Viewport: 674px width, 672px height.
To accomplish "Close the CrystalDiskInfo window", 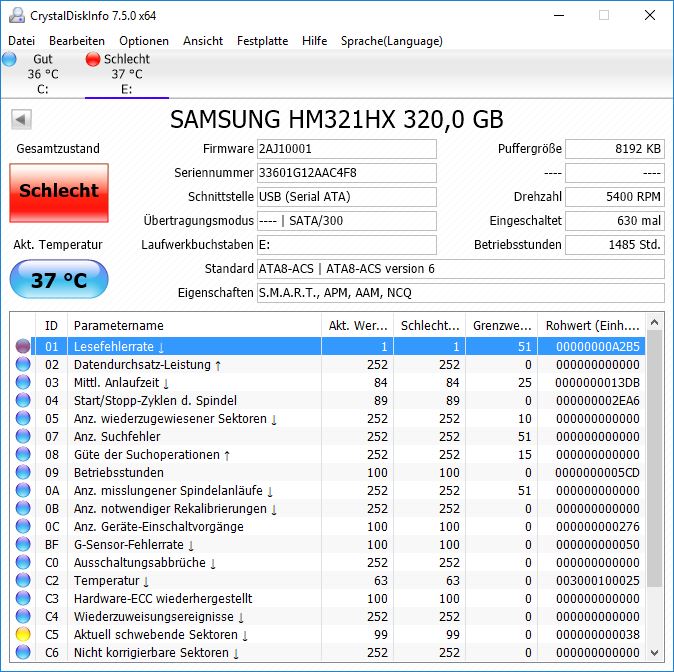I will [650, 15].
